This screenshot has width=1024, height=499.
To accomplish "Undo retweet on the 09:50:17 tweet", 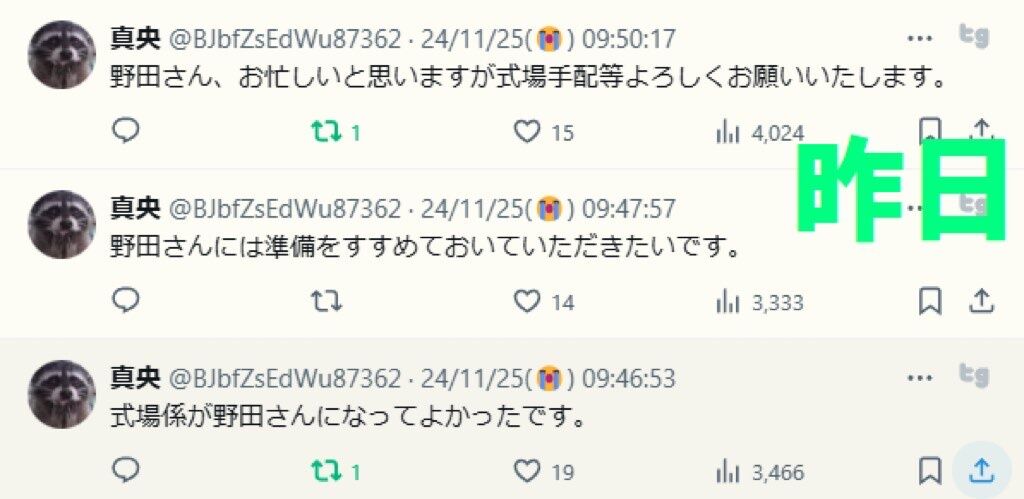I will 335,133.
